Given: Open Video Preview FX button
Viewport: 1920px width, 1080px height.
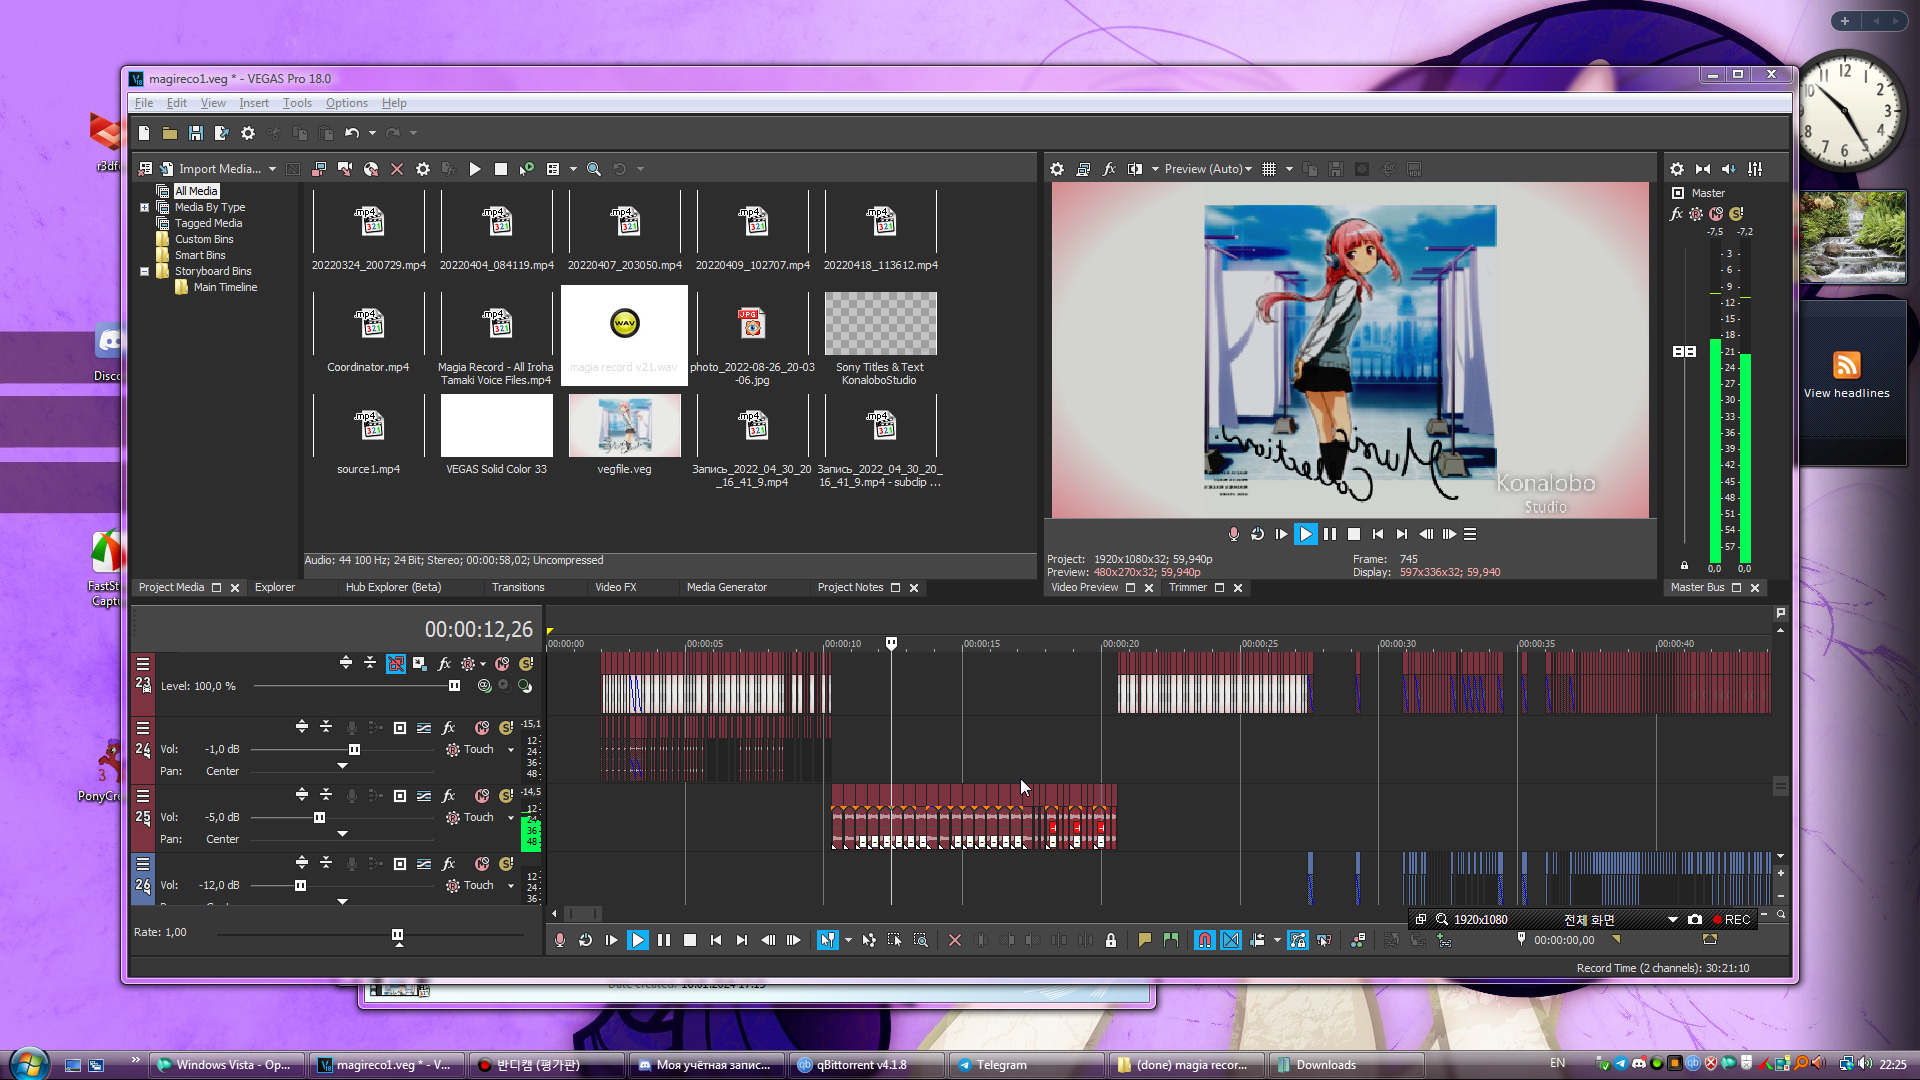Looking at the screenshot, I should click(x=1109, y=169).
